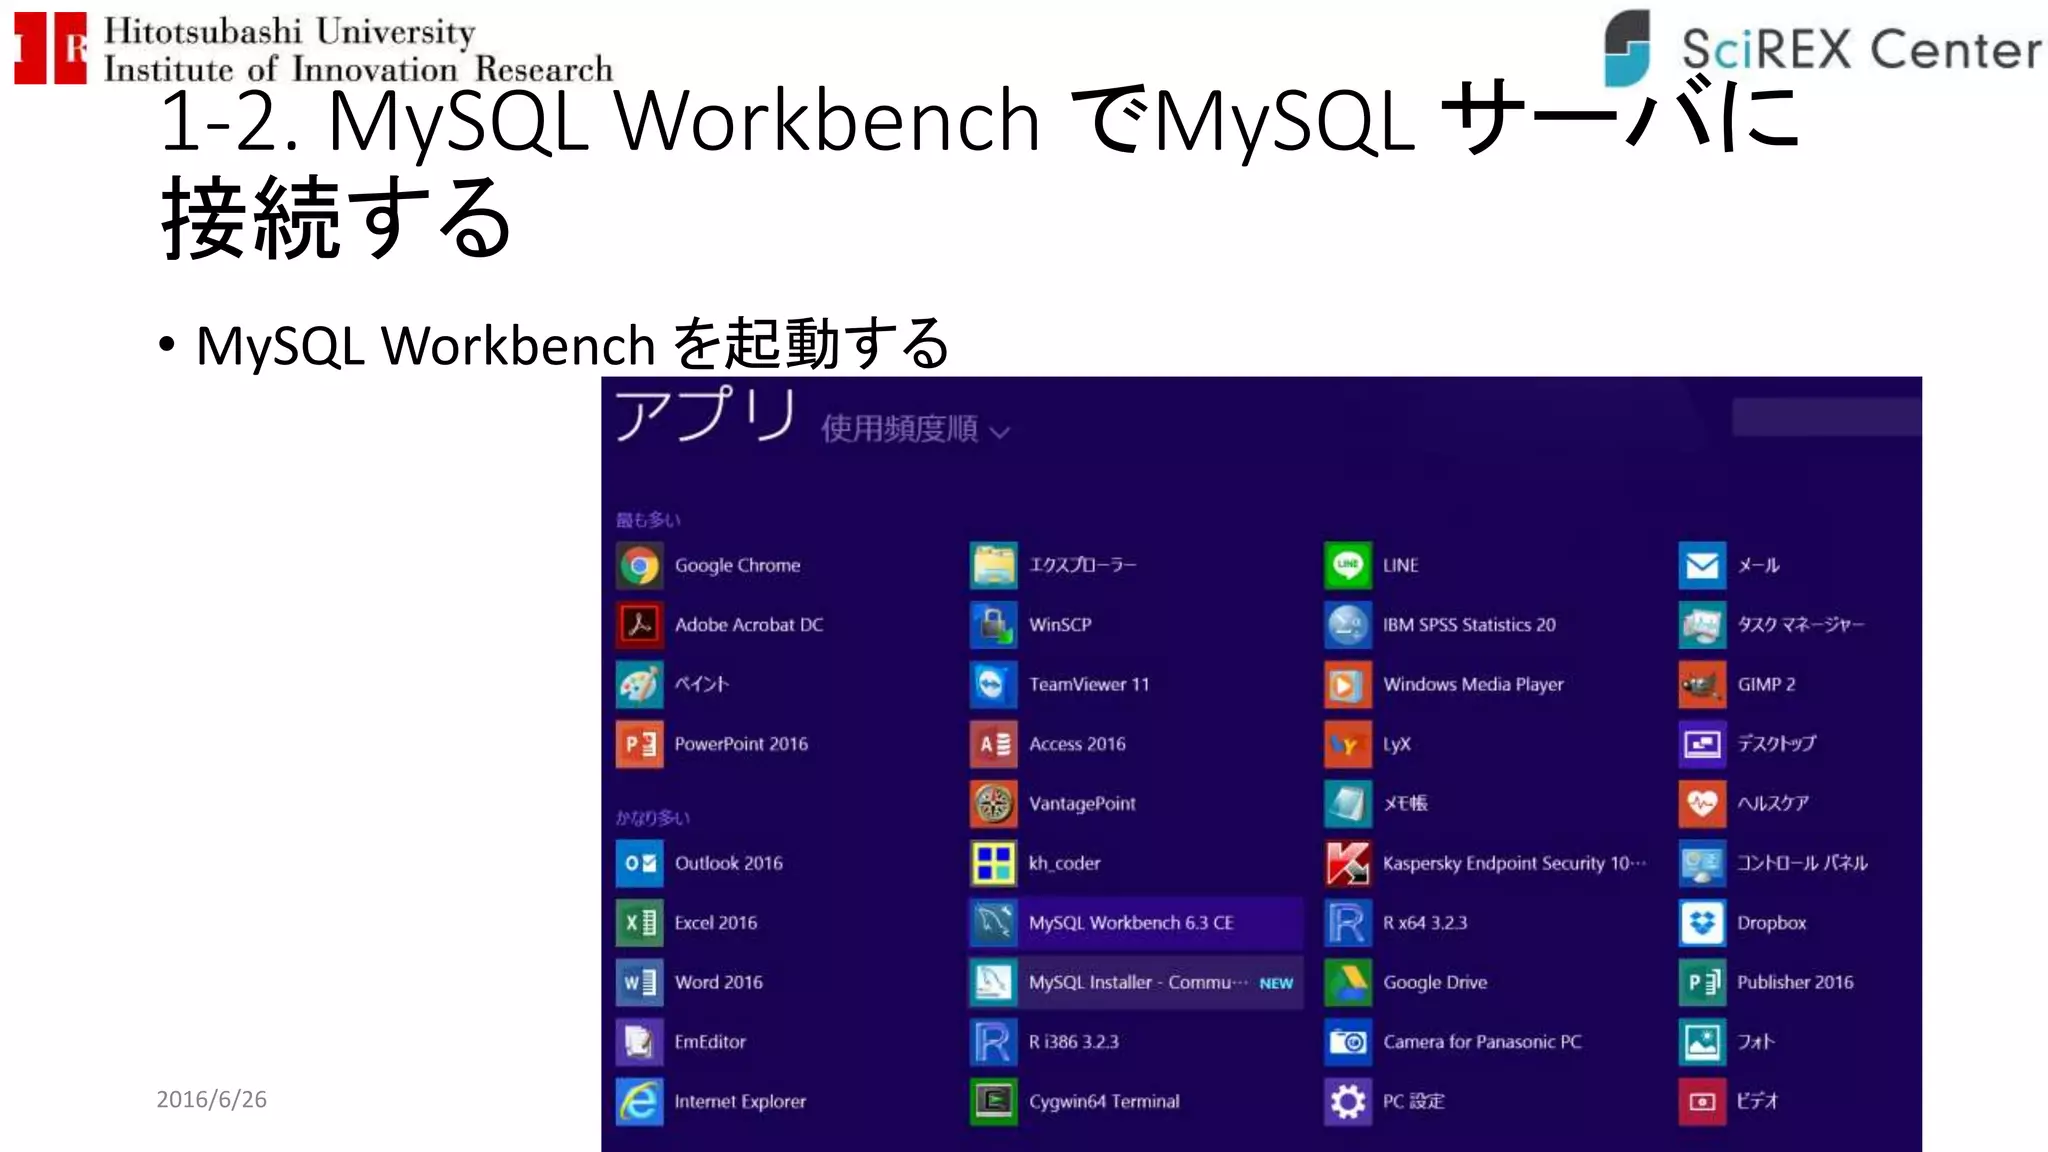Click the Windows Media Player label
Viewport: 2048px width, 1152px height.
coord(1473,685)
